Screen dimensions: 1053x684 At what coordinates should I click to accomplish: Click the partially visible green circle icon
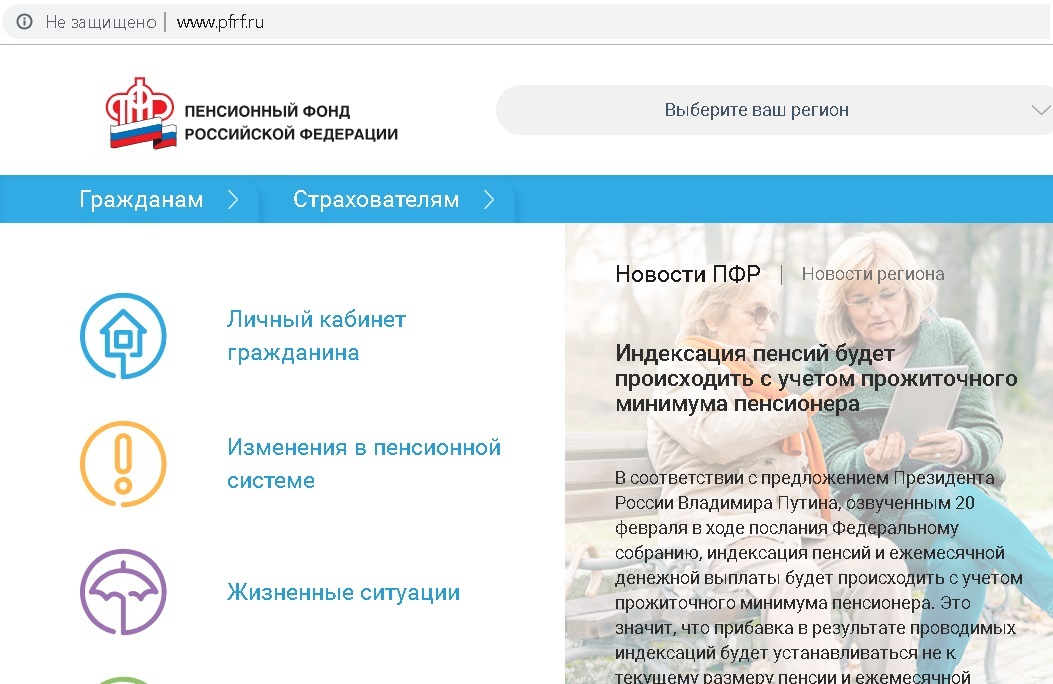pos(123,680)
